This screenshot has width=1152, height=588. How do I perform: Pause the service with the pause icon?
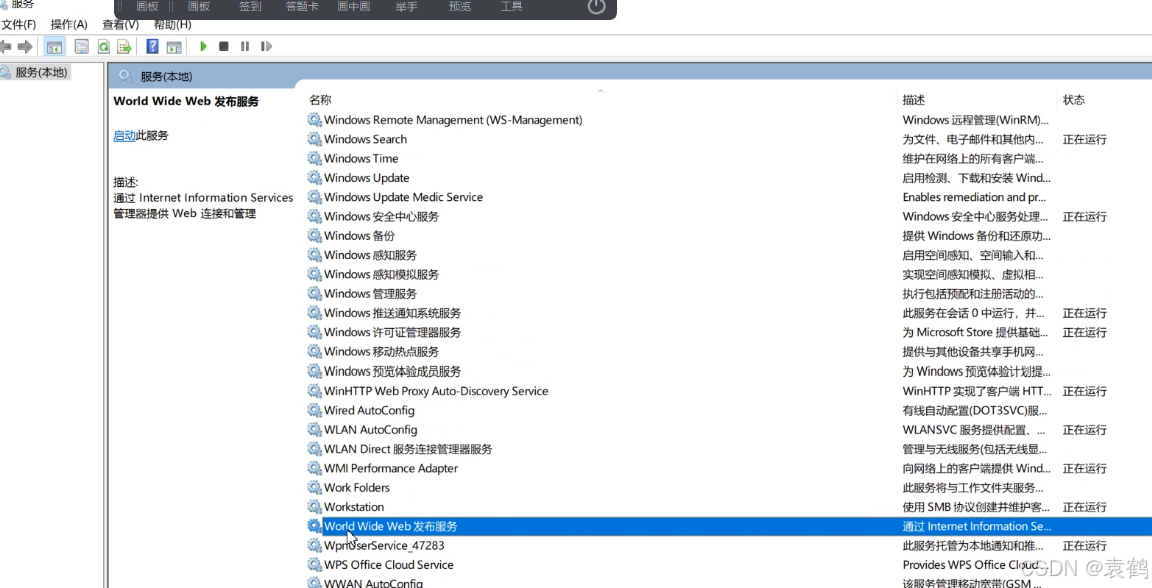(x=245, y=46)
